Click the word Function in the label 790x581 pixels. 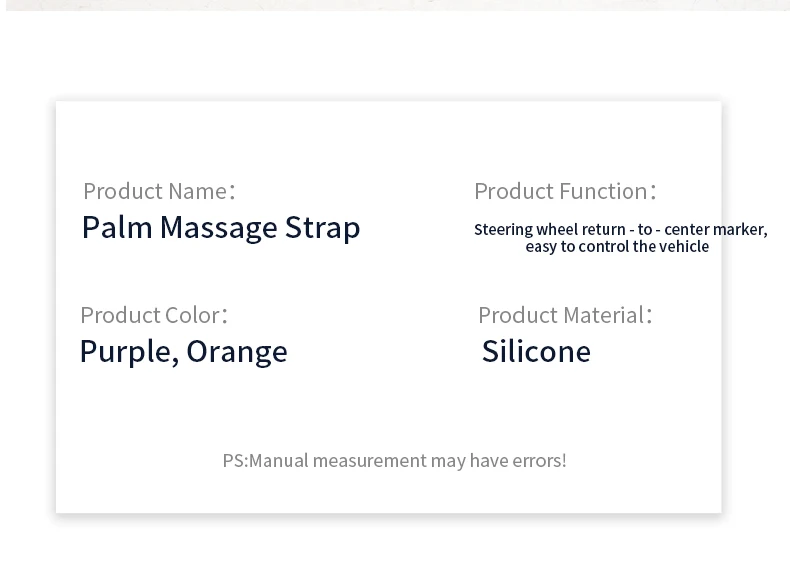pos(604,191)
